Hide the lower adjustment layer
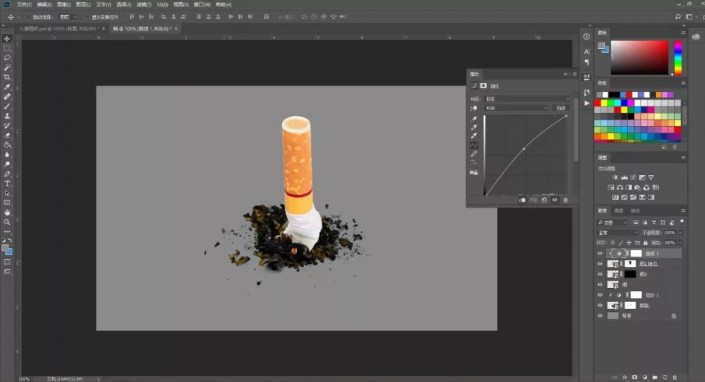Viewport: 705px width, 382px height. (x=600, y=295)
